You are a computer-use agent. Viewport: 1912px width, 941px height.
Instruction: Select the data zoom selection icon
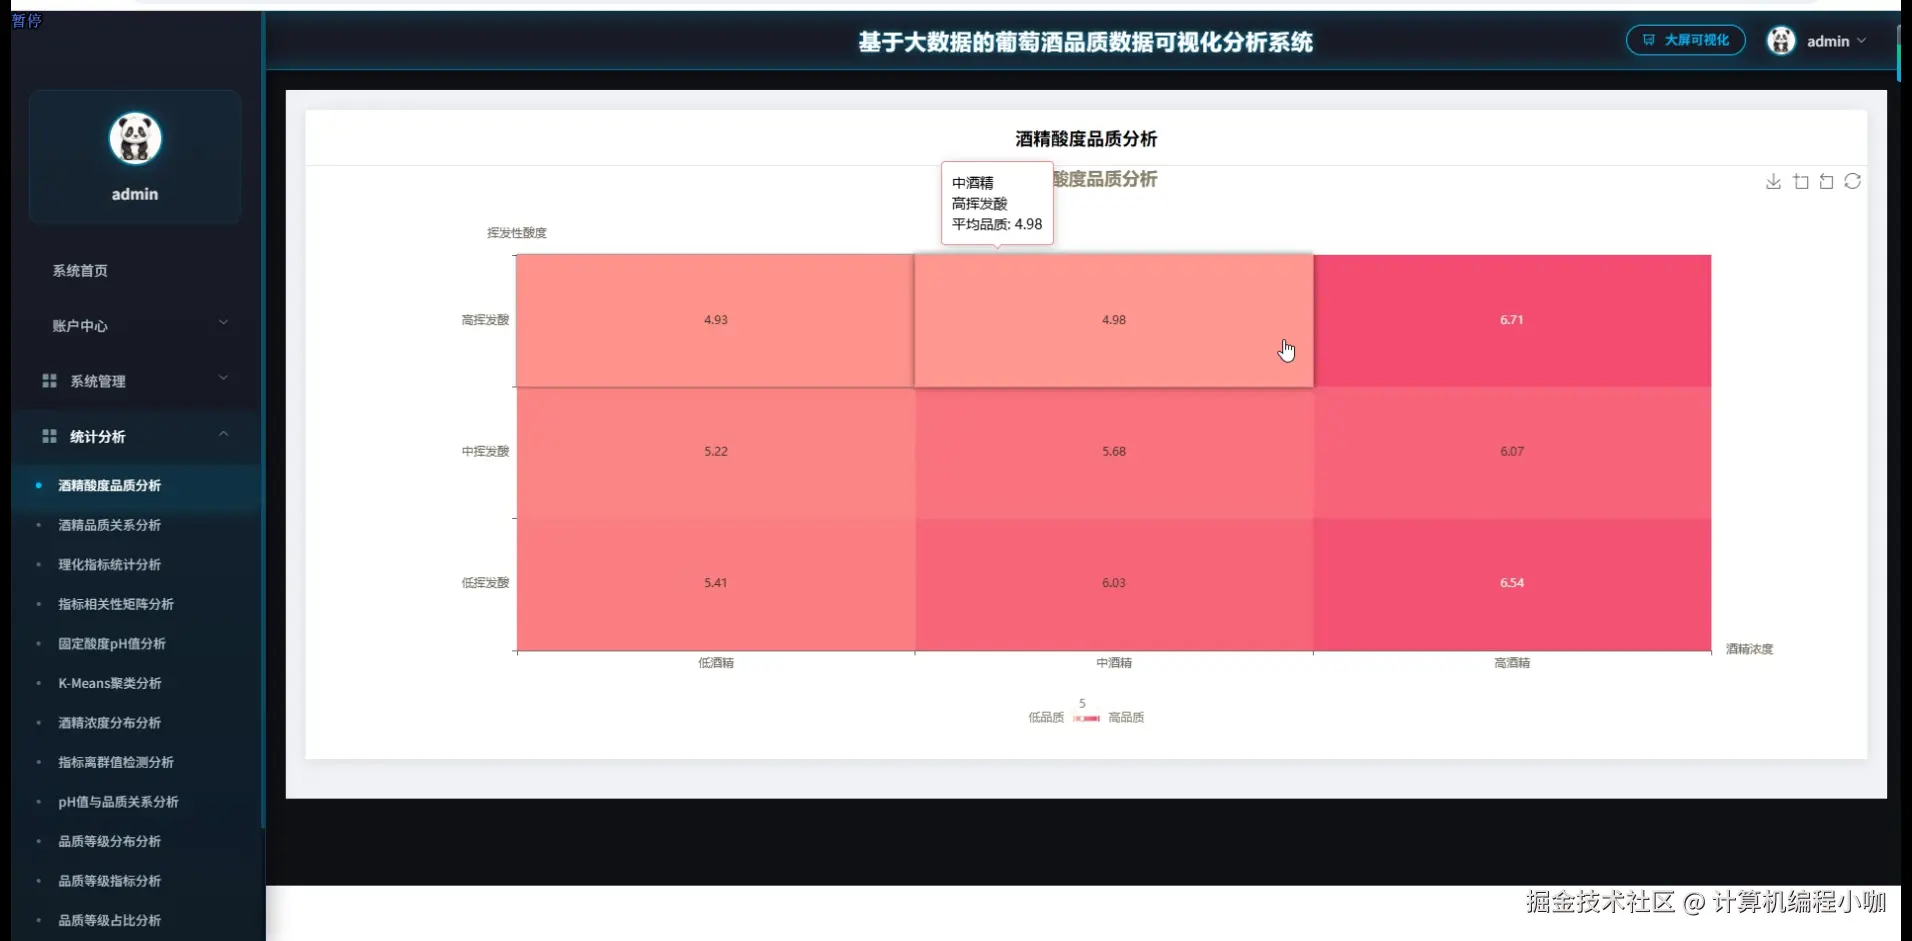click(1800, 181)
